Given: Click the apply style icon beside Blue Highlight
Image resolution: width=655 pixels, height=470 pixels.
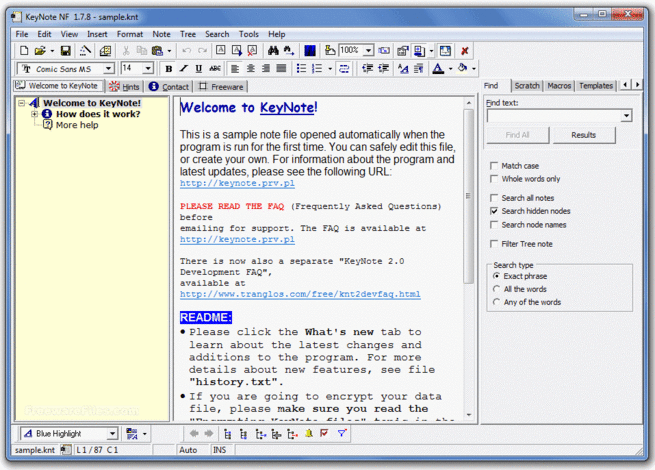Looking at the screenshot, I should (x=132, y=434).
